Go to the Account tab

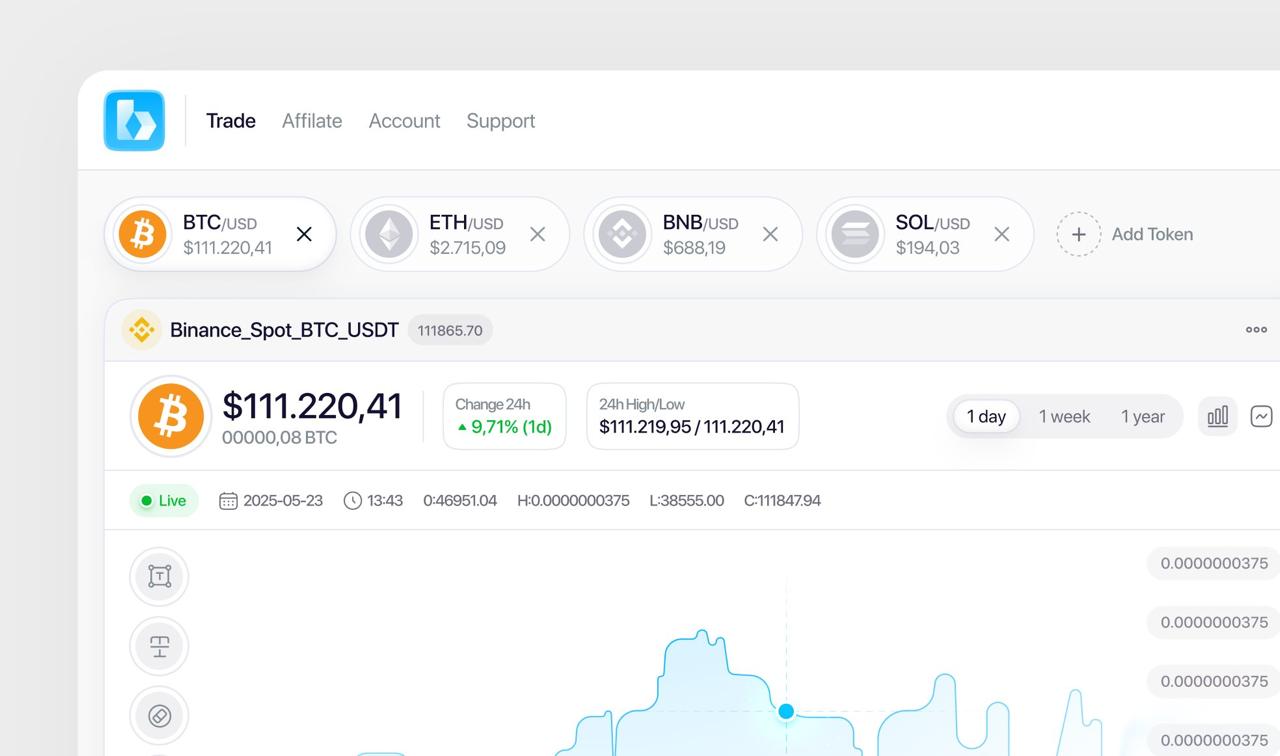click(x=404, y=121)
